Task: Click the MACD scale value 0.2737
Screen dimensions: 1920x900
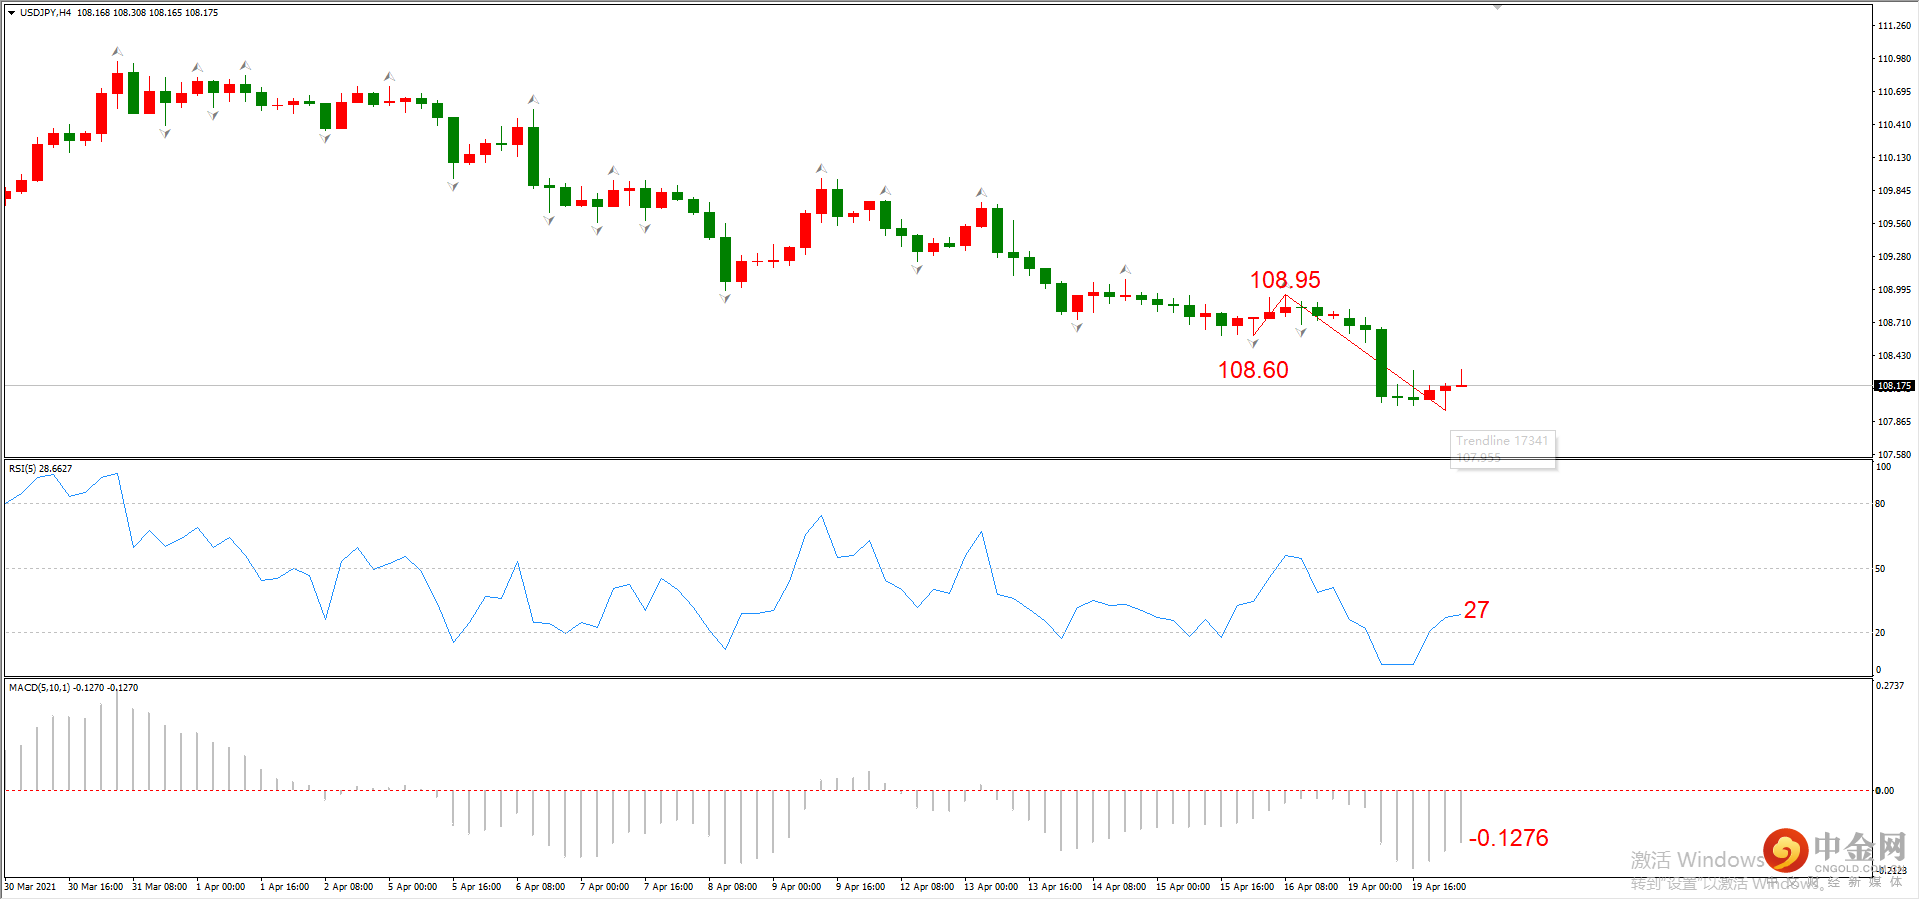Action: (x=1890, y=686)
